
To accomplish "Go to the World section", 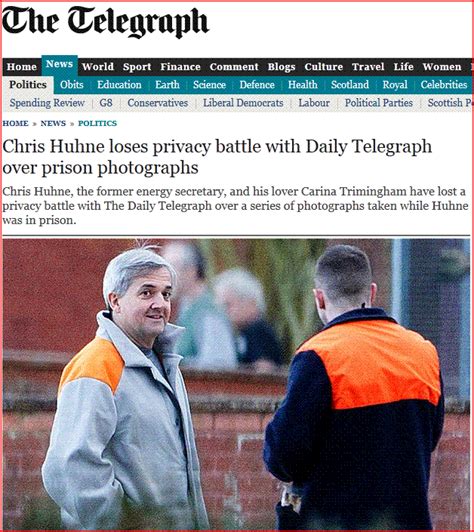I will [x=98, y=67].
